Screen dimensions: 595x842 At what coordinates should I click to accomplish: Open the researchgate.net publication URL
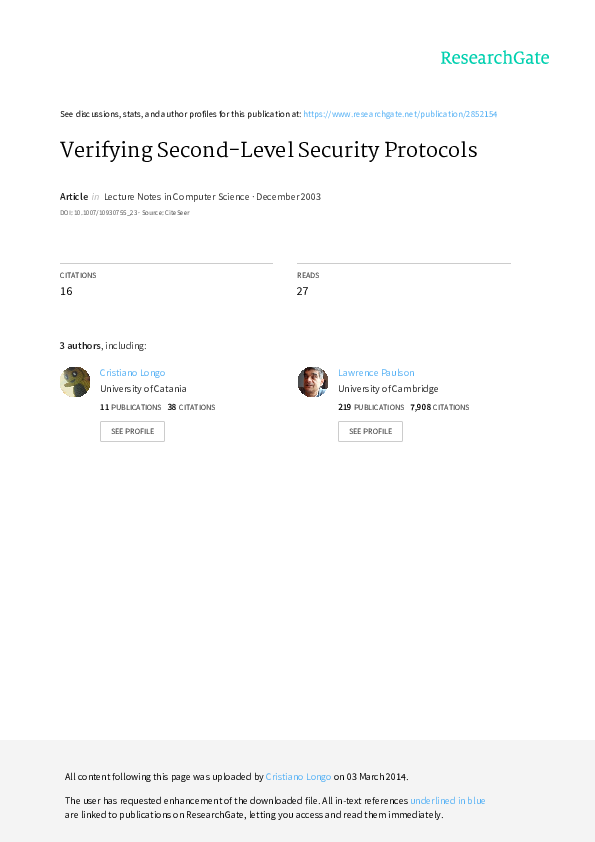point(400,114)
